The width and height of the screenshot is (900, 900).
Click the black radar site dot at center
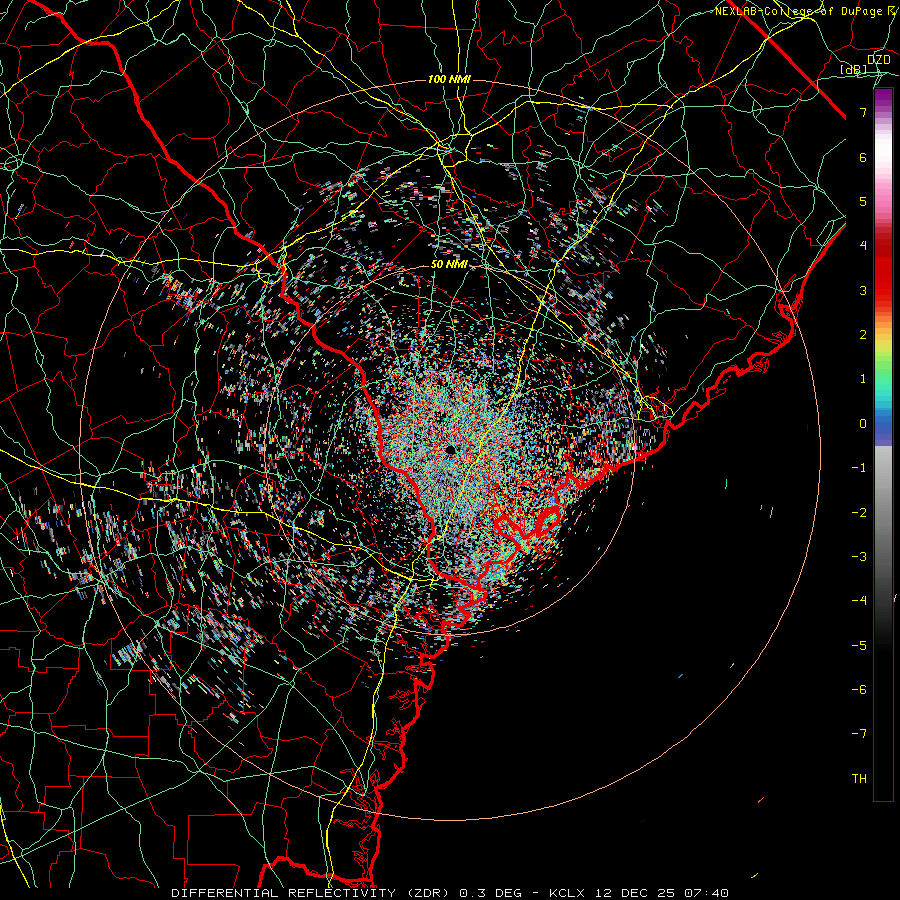[450, 449]
